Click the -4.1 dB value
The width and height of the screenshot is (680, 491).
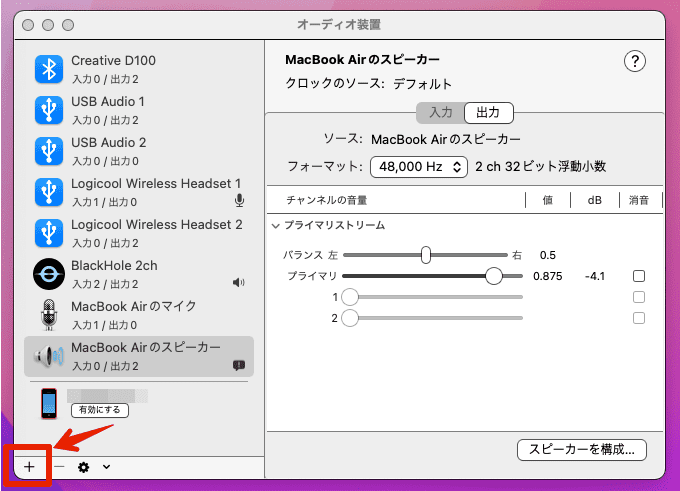595,276
